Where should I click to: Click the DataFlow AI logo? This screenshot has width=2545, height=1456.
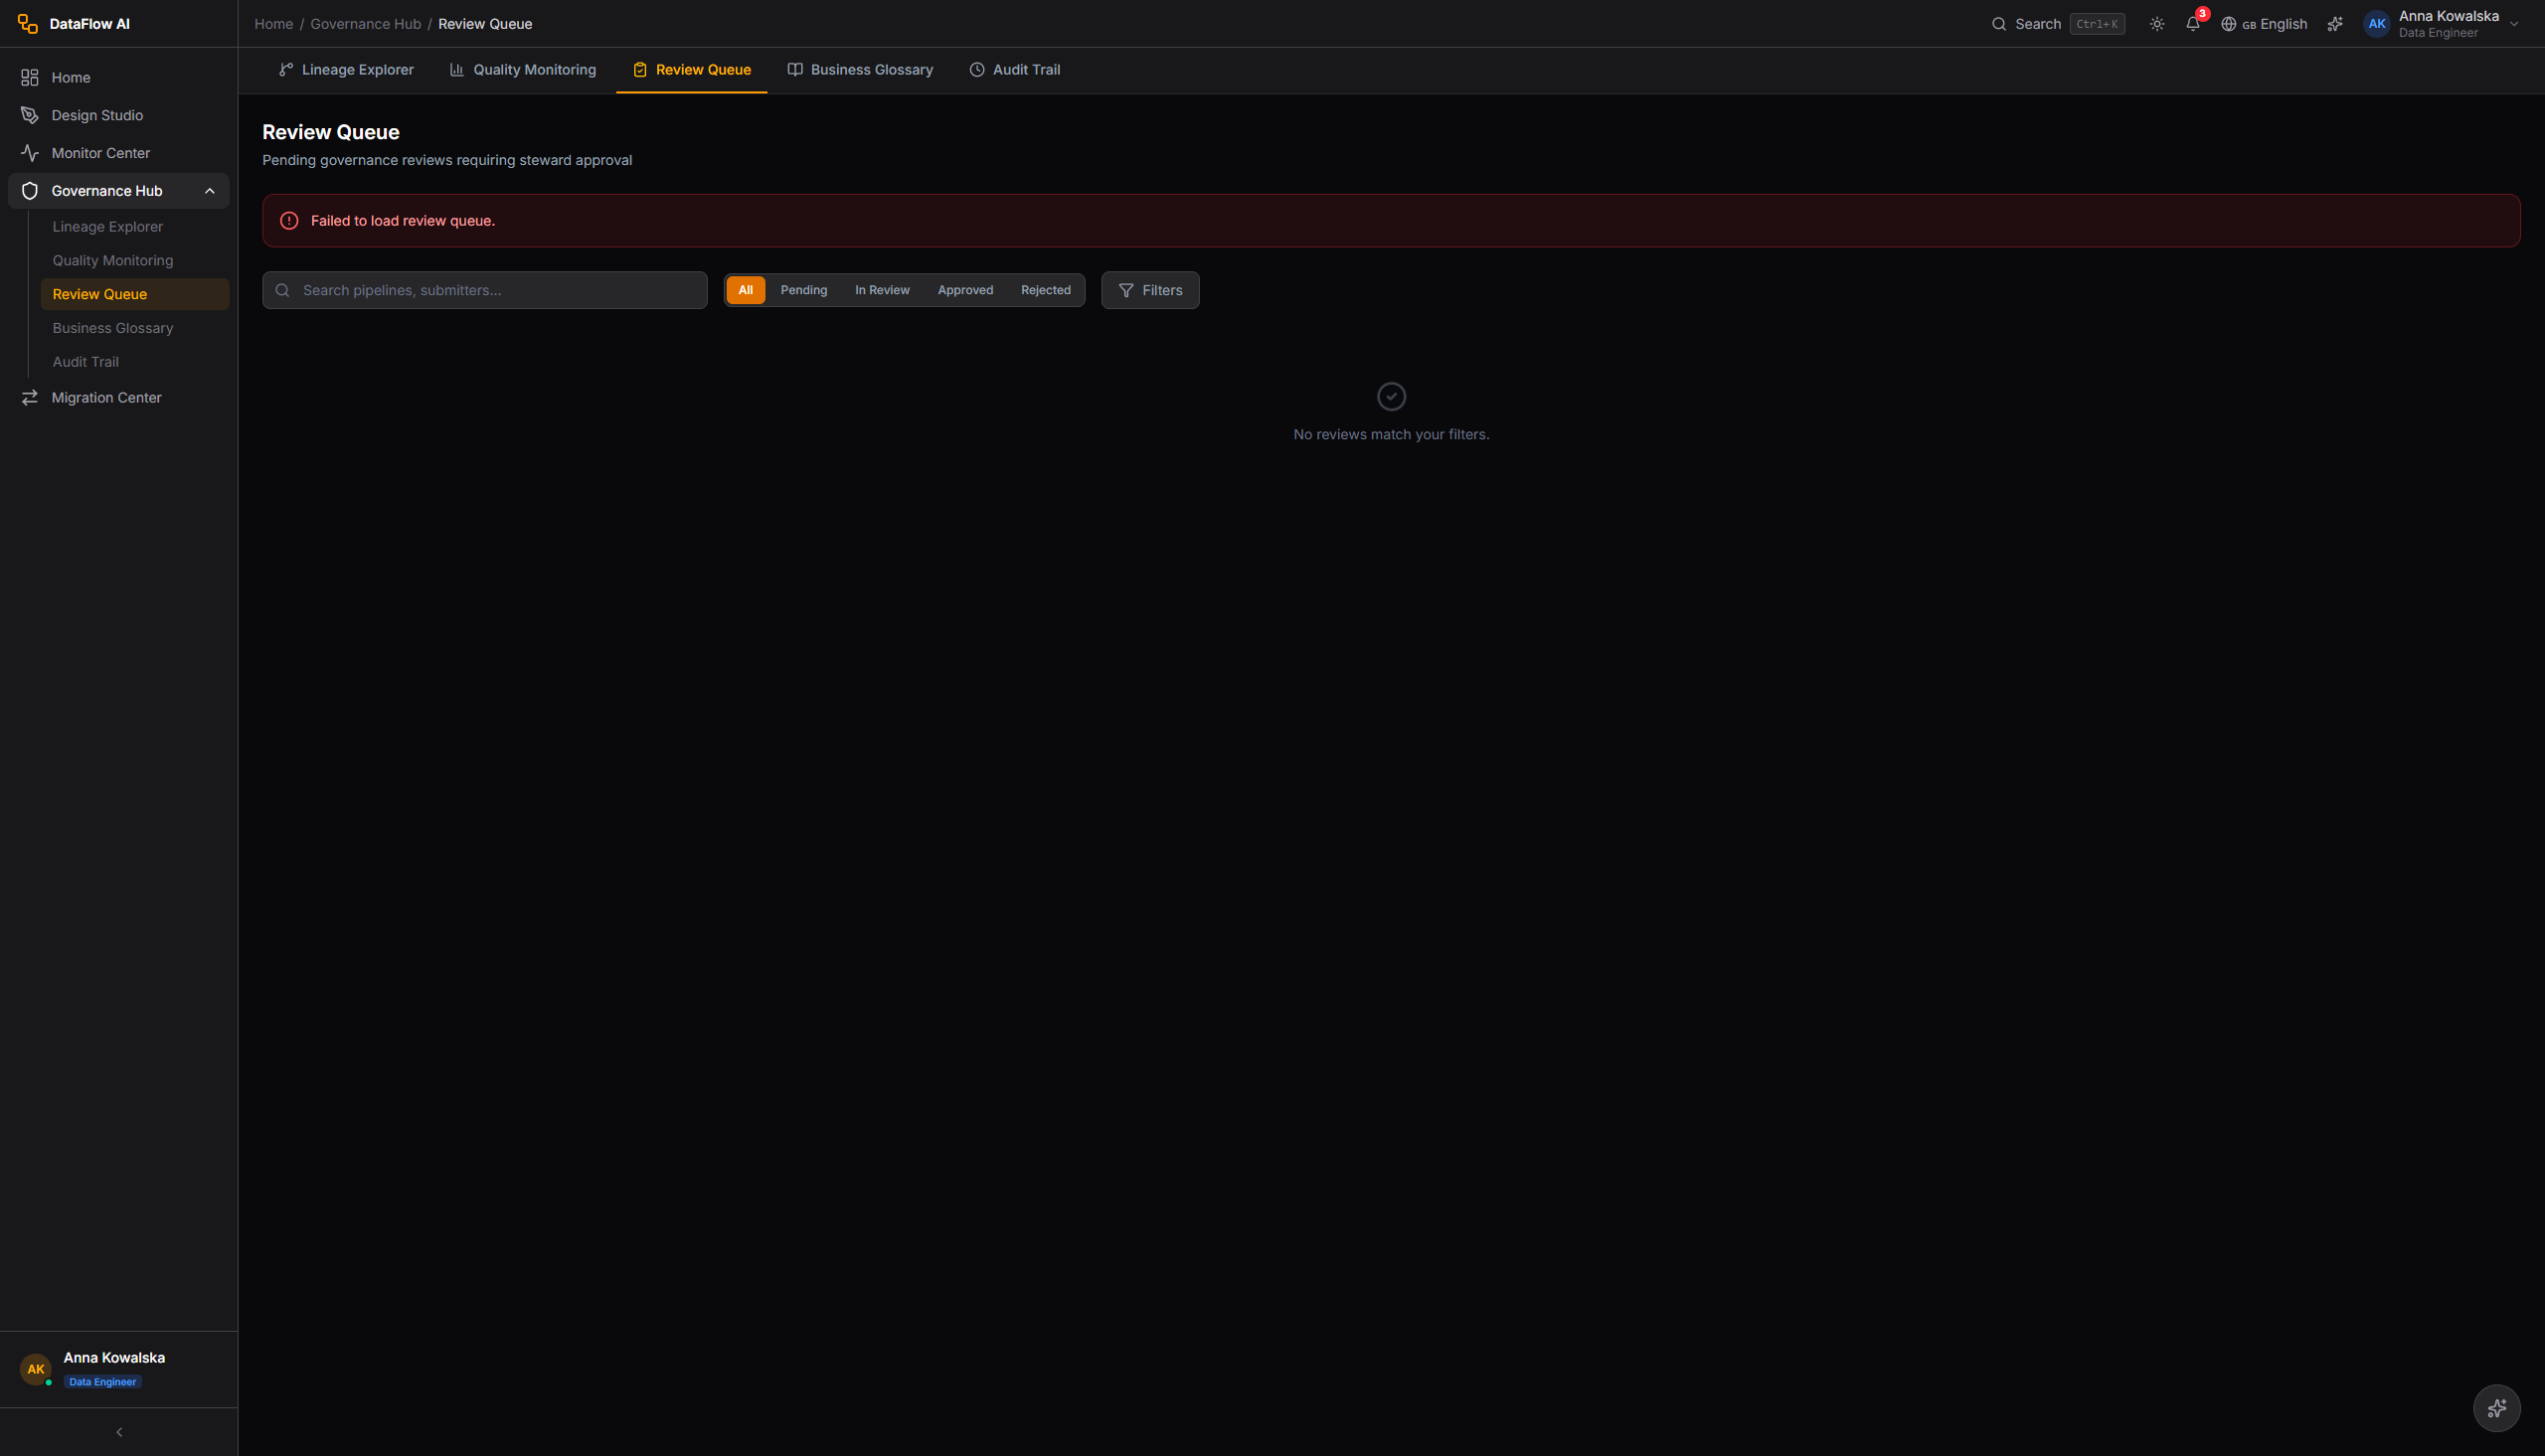point(74,24)
